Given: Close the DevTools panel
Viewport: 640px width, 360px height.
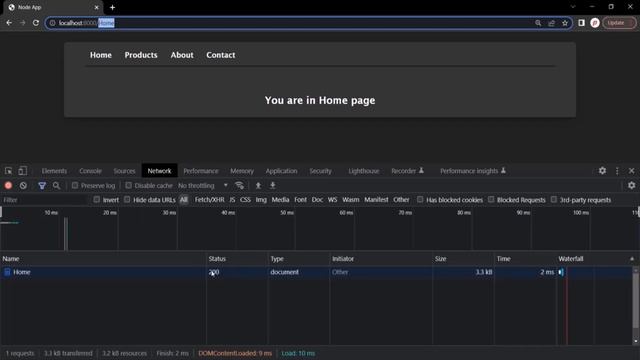Looking at the screenshot, I should (x=631, y=171).
